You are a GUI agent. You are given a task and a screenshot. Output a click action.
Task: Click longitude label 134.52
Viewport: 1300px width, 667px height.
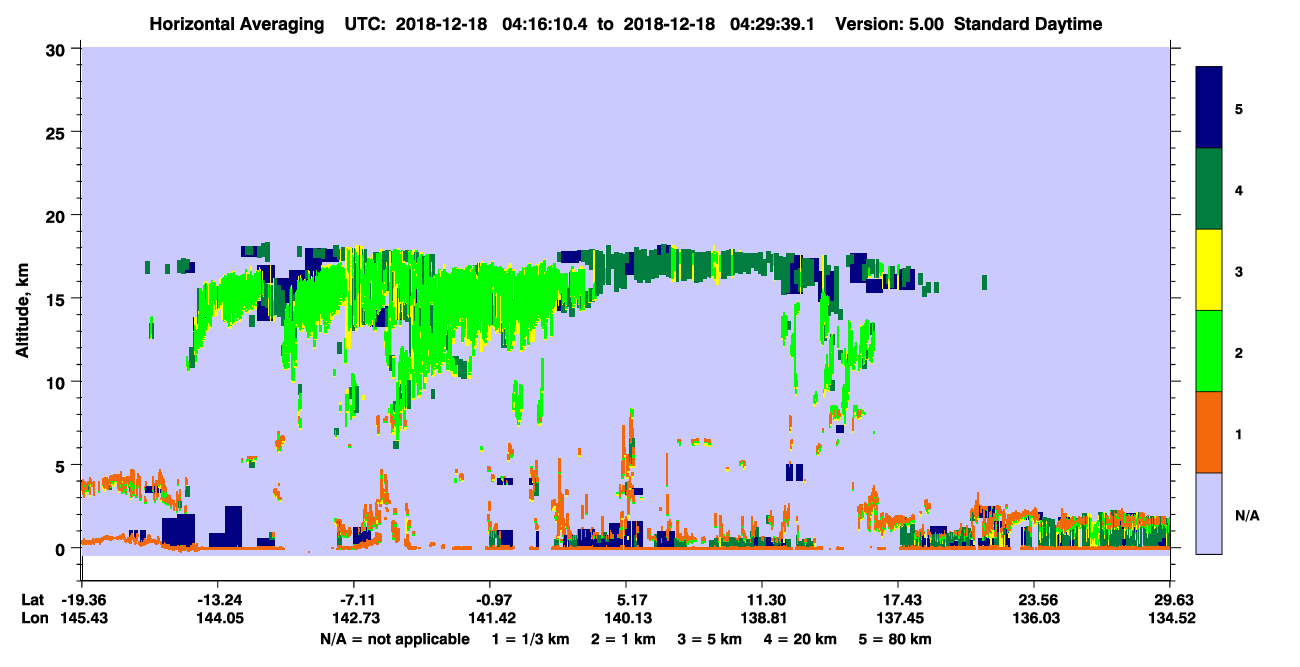(1170, 617)
